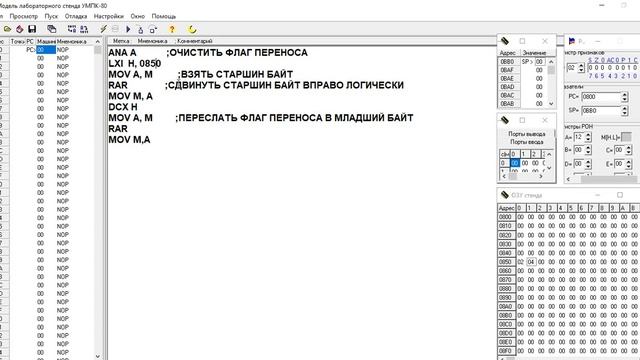Click the second code conversion toolbar icon

(84, 29)
